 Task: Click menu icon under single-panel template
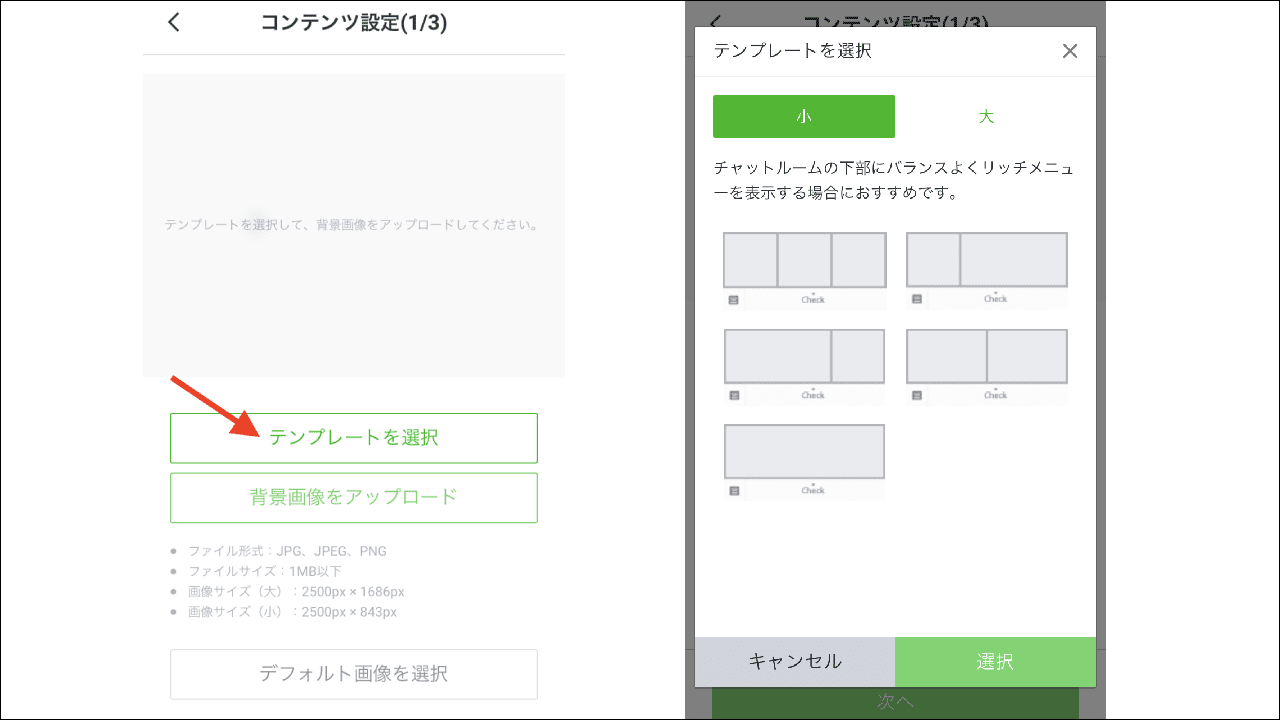(x=733, y=491)
